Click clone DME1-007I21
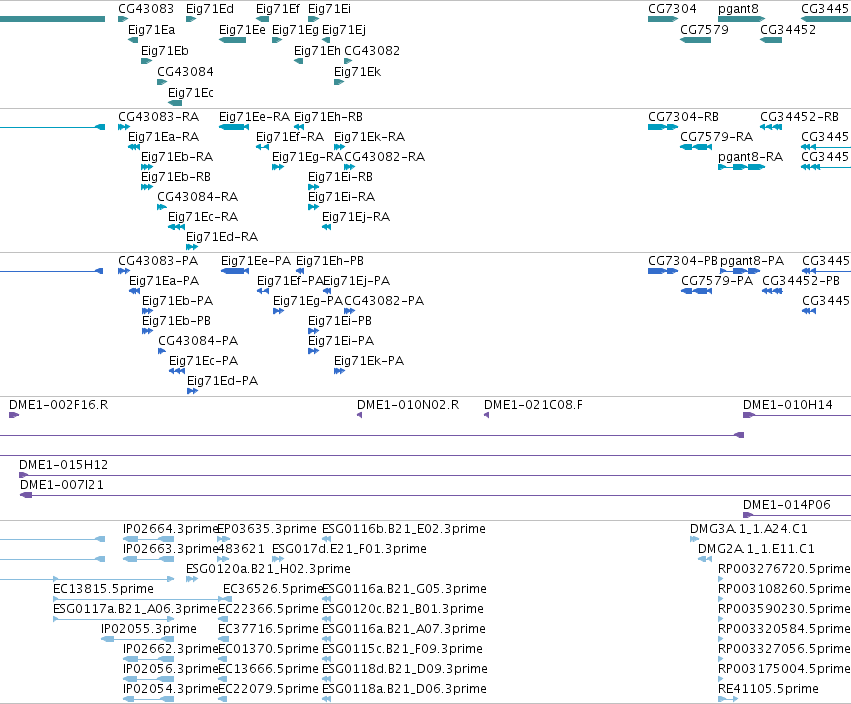851x704 pixels. pyautogui.click(x=62, y=485)
